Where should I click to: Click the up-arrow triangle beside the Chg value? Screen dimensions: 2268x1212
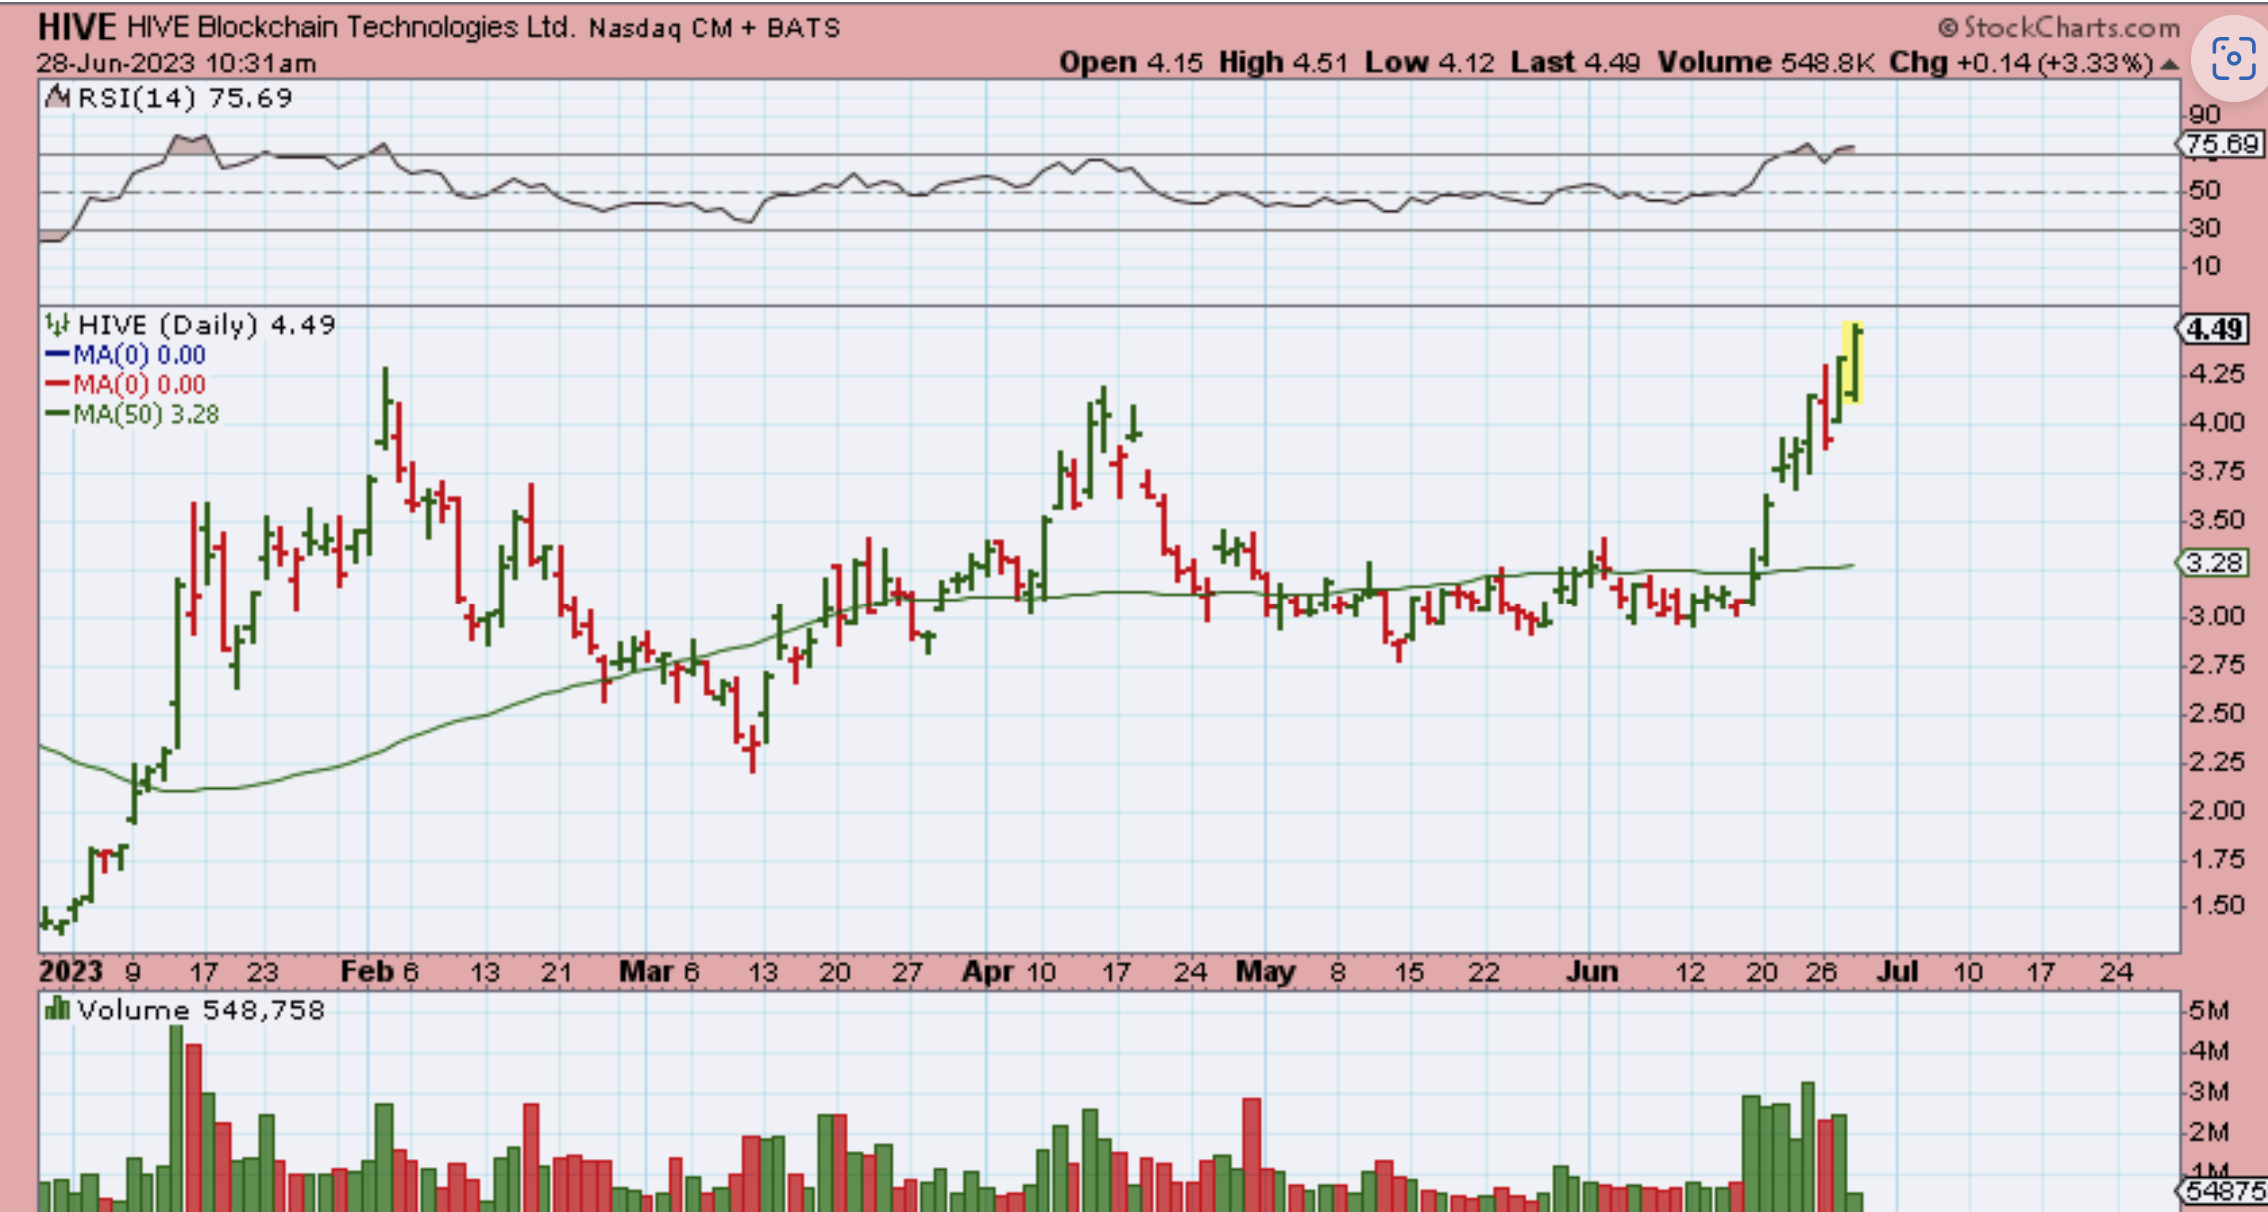tap(2169, 64)
